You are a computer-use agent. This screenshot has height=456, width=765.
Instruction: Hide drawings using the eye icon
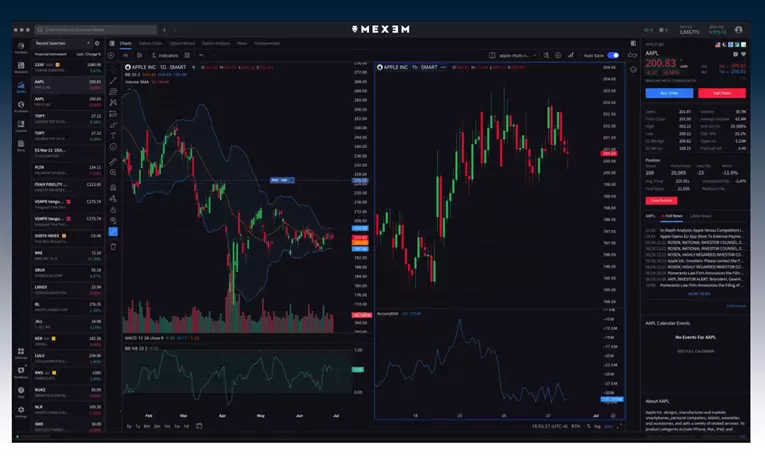point(113,220)
